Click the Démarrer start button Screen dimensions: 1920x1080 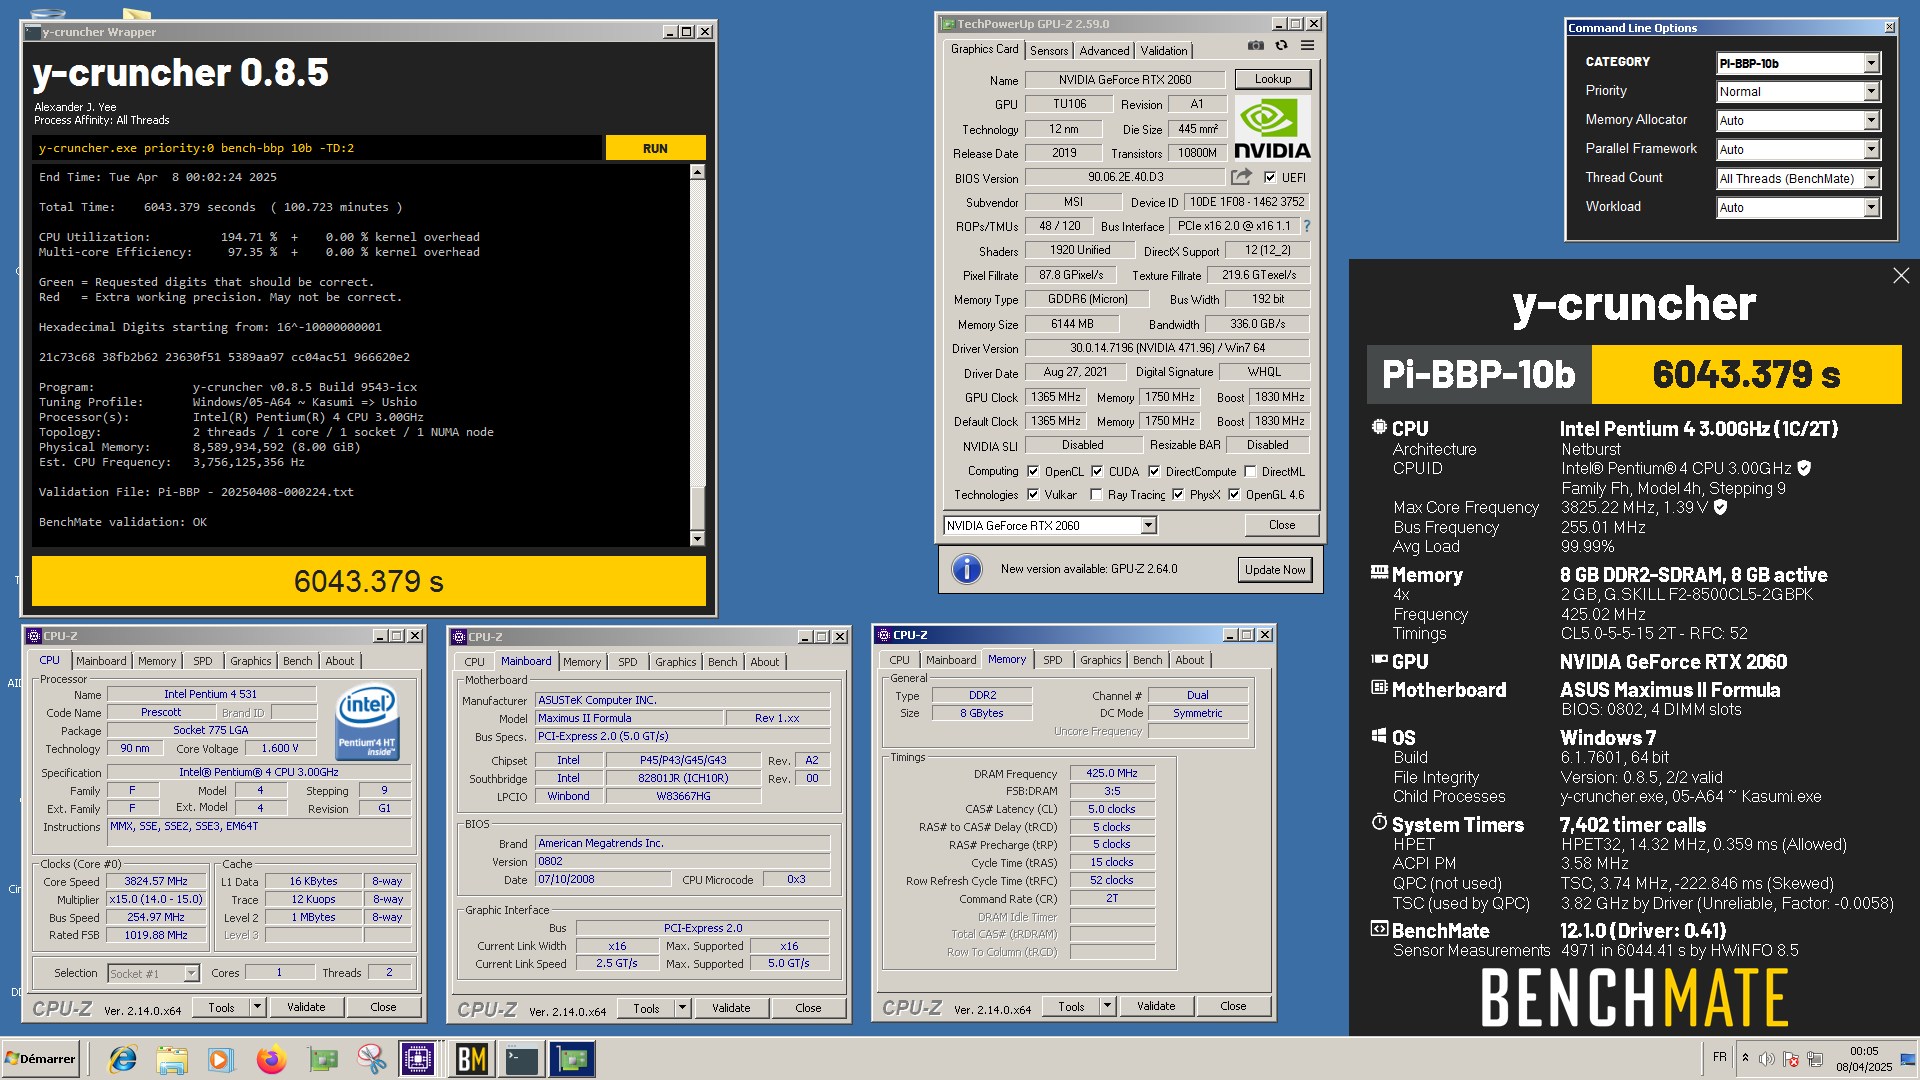coord(40,1059)
